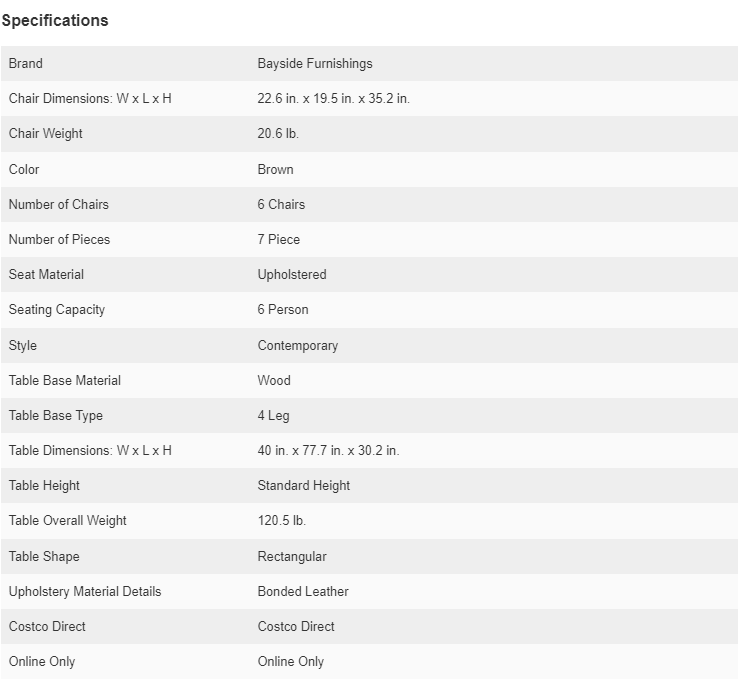This screenshot has width=738, height=682.
Task: Click the Number of Pieces label
Action: click(59, 239)
